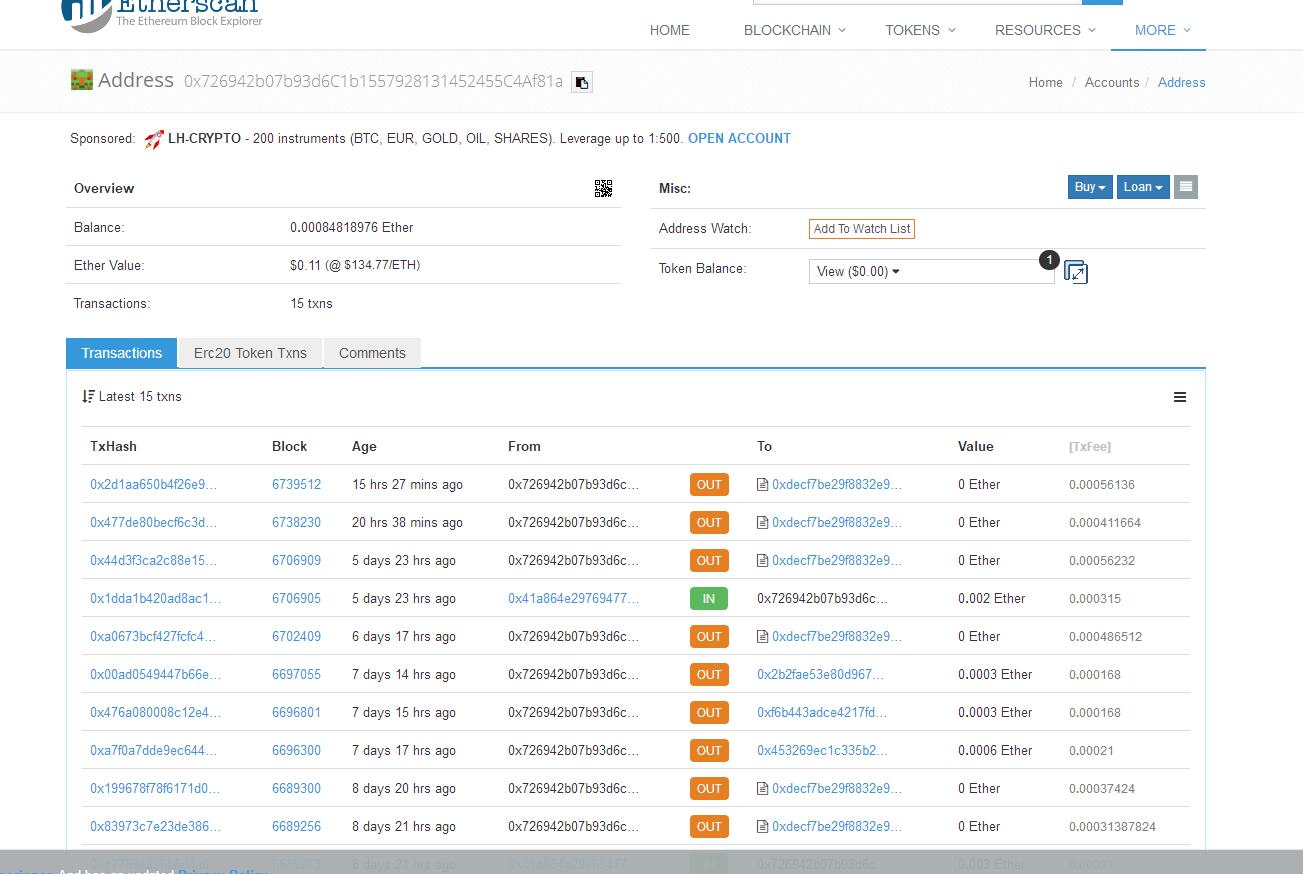Open block 6702409
The image size is (1303, 874).
(296, 637)
